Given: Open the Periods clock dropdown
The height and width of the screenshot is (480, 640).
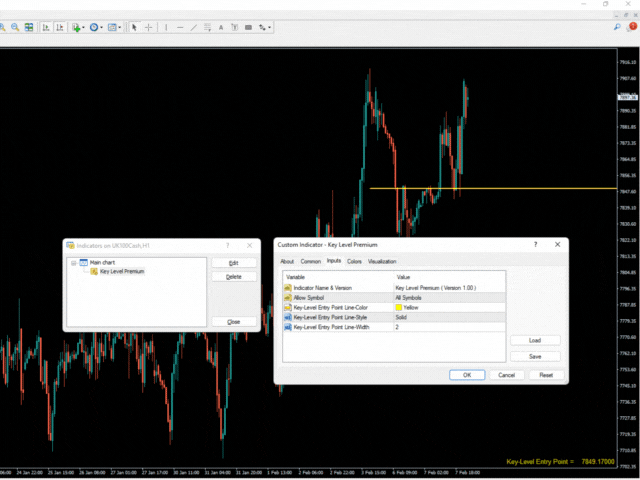Looking at the screenshot, I should (x=98, y=28).
